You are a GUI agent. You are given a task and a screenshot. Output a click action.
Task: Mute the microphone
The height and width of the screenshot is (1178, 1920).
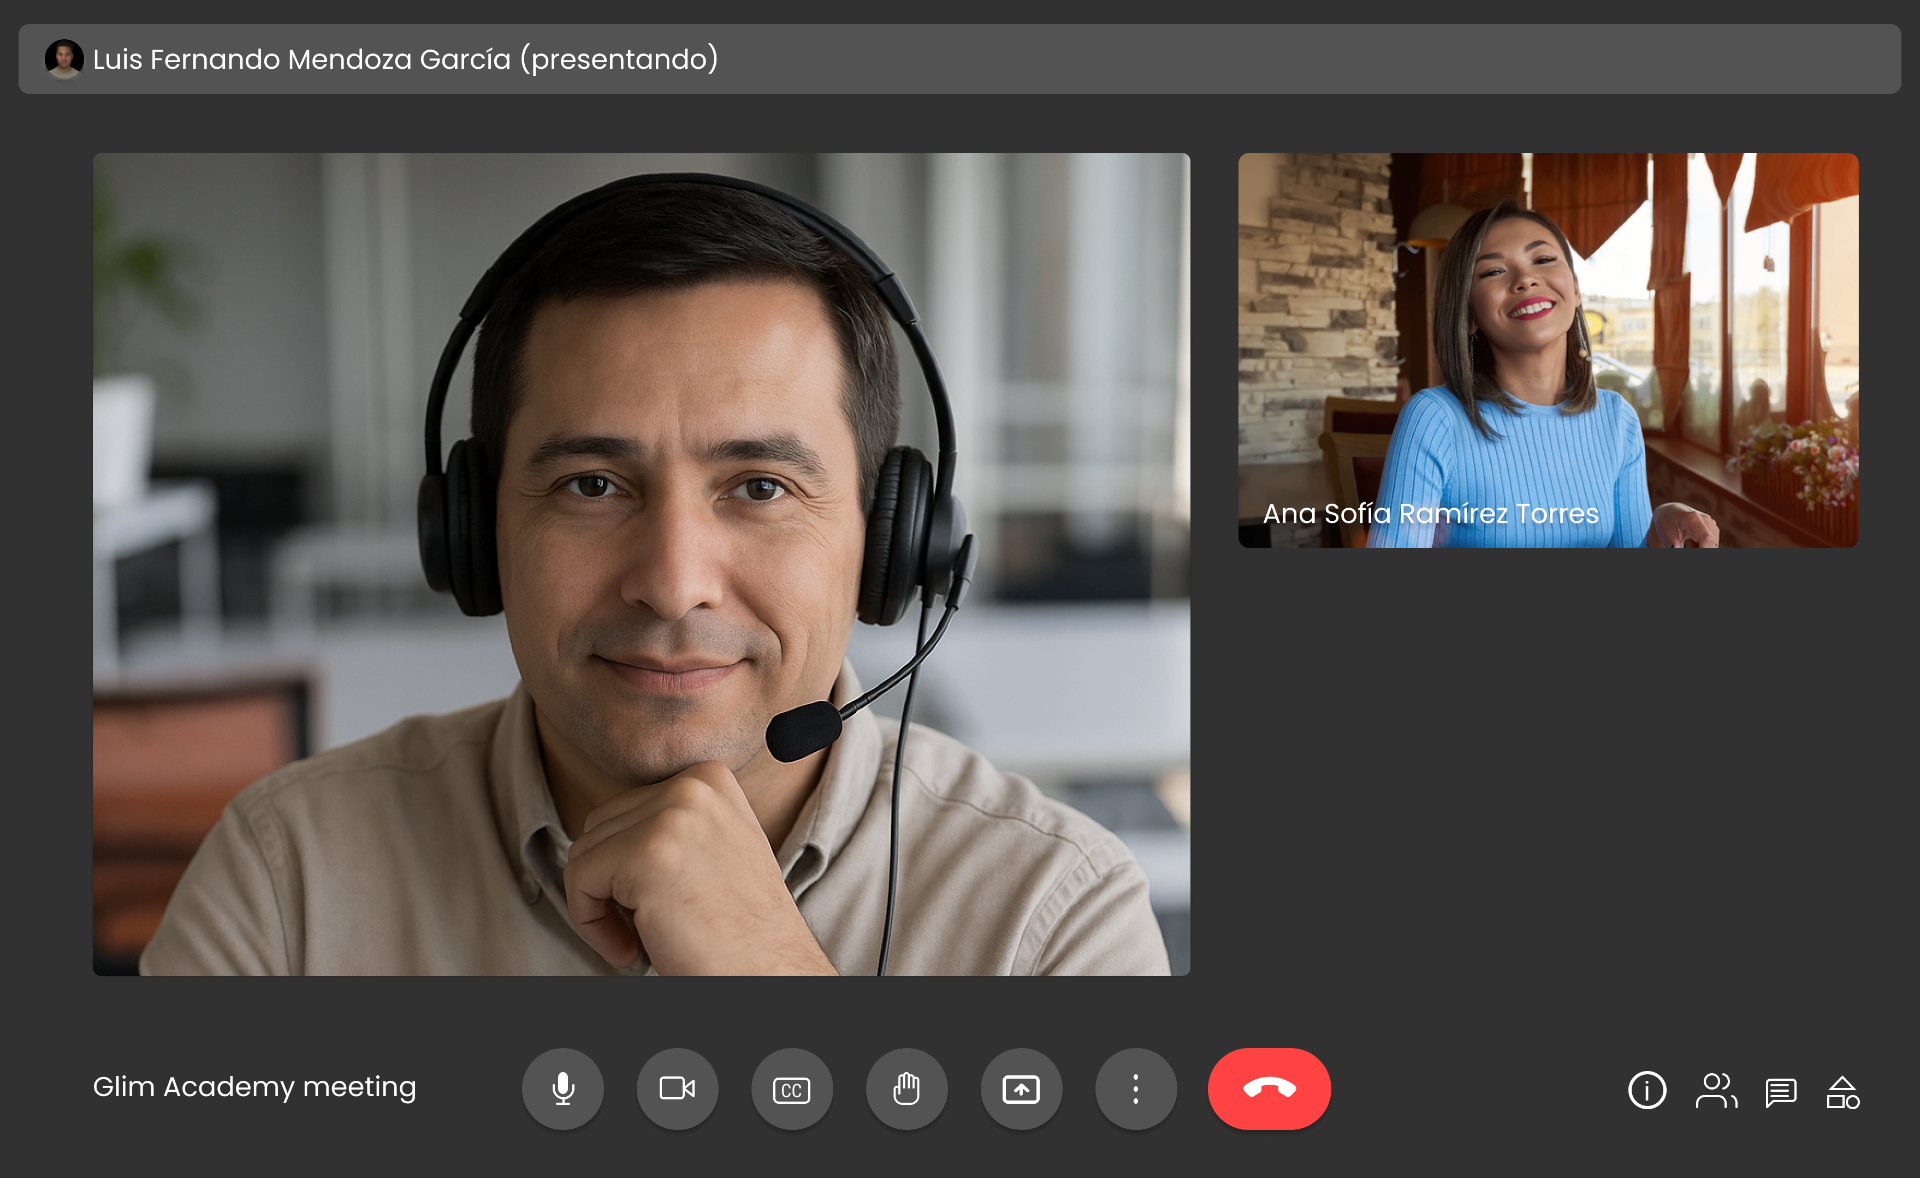click(563, 1089)
